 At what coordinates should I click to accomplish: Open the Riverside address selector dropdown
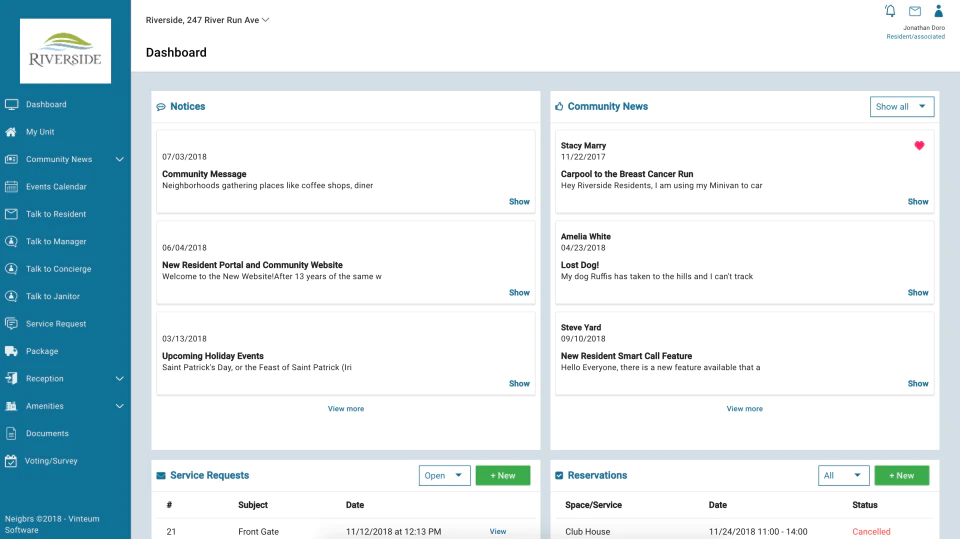(208, 20)
